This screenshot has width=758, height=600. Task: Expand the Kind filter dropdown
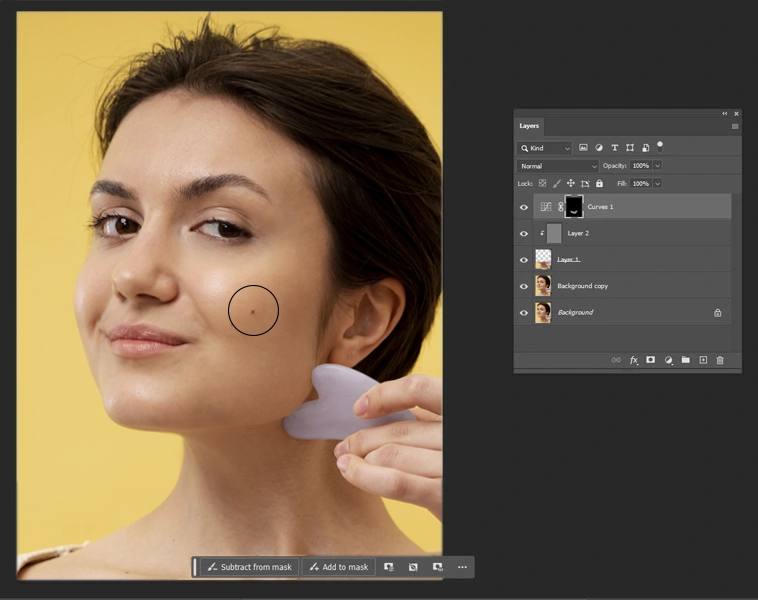click(545, 148)
